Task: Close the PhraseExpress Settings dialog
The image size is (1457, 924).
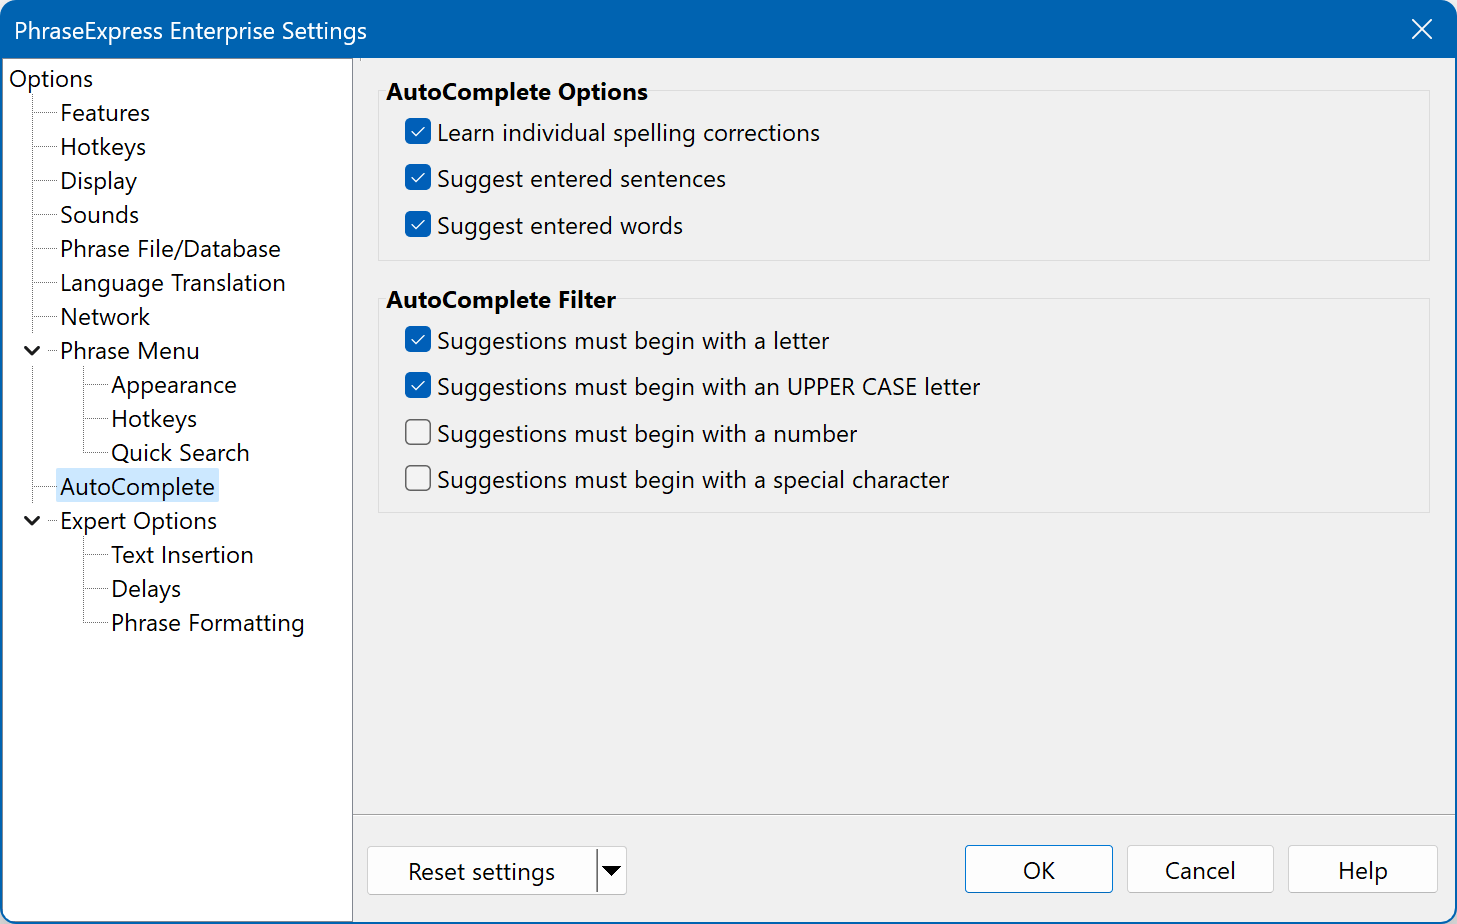Action: pos(1422,29)
